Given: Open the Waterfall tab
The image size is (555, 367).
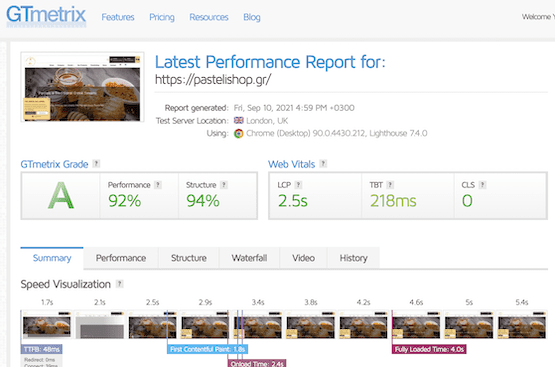Looking at the screenshot, I should pyautogui.click(x=249, y=258).
